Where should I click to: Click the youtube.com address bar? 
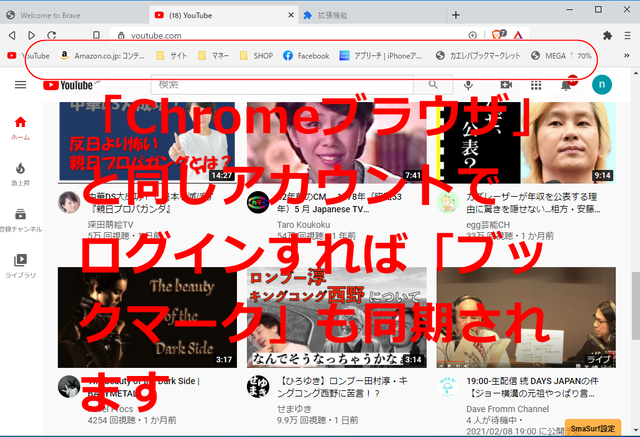pyautogui.click(x=294, y=35)
